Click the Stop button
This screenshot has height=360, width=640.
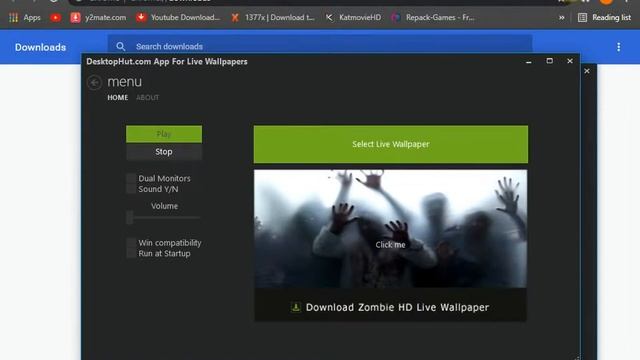coord(164,152)
